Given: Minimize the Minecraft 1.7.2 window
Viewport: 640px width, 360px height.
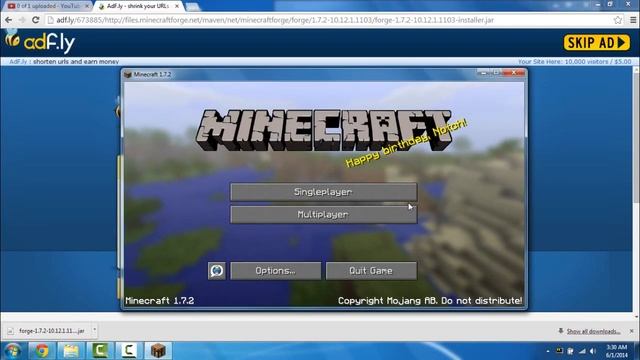Looking at the screenshot, I should [484, 73].
